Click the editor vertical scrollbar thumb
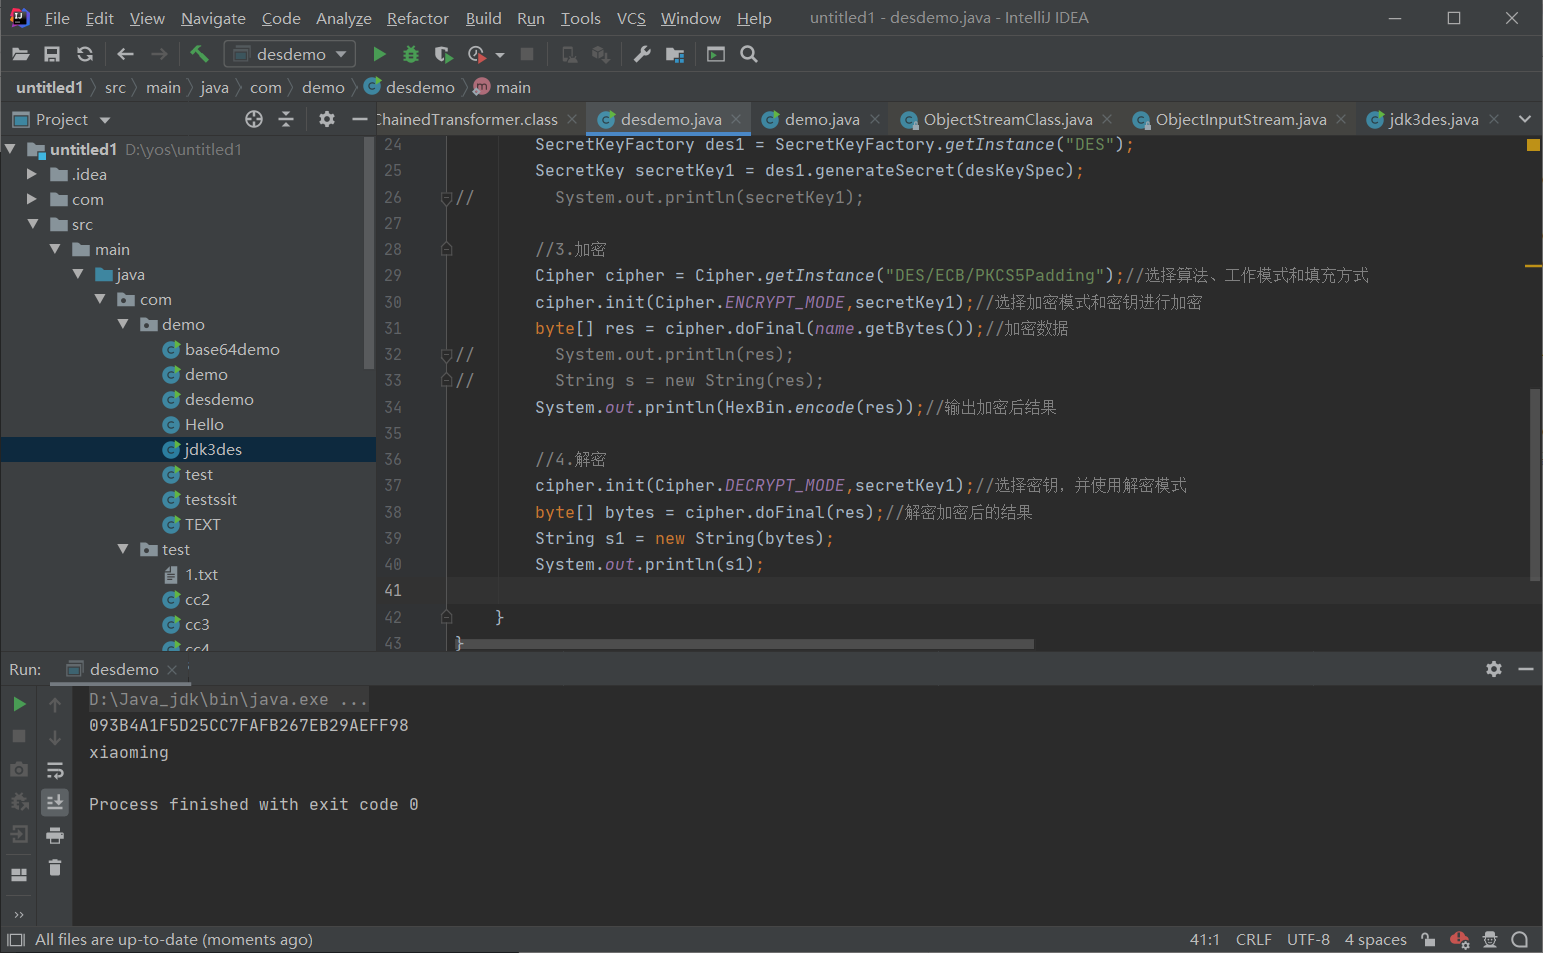The height and width of the screenshot is (953, 1543). 1535,485
